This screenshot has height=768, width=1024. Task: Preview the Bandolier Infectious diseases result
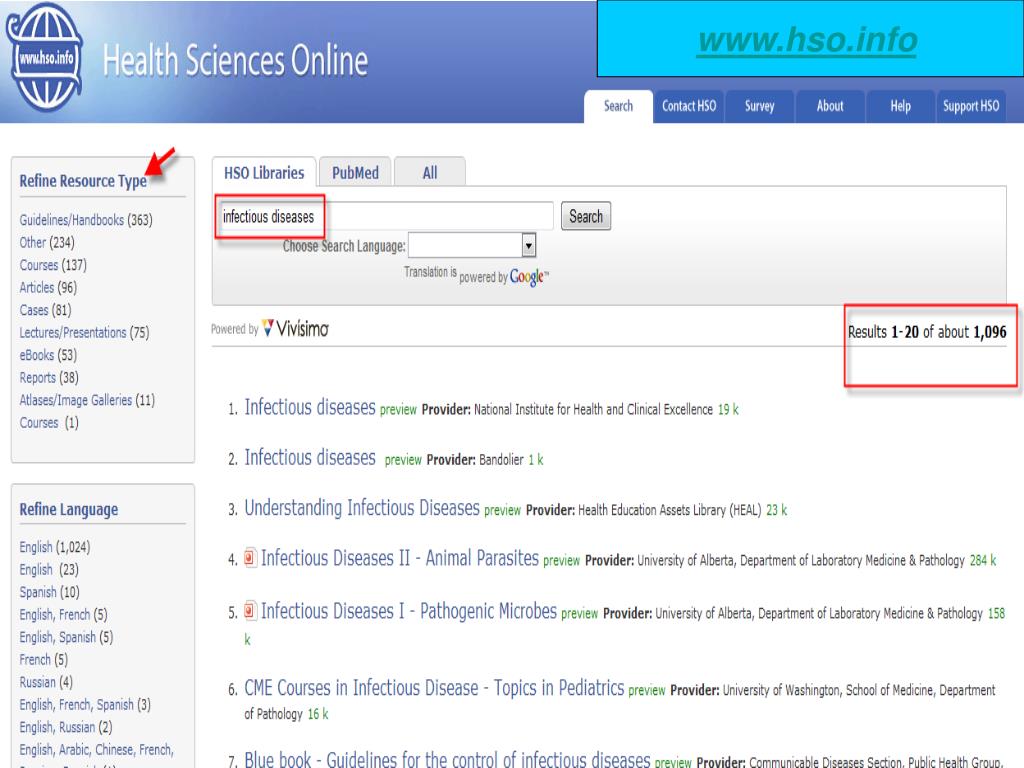(403, 460)
